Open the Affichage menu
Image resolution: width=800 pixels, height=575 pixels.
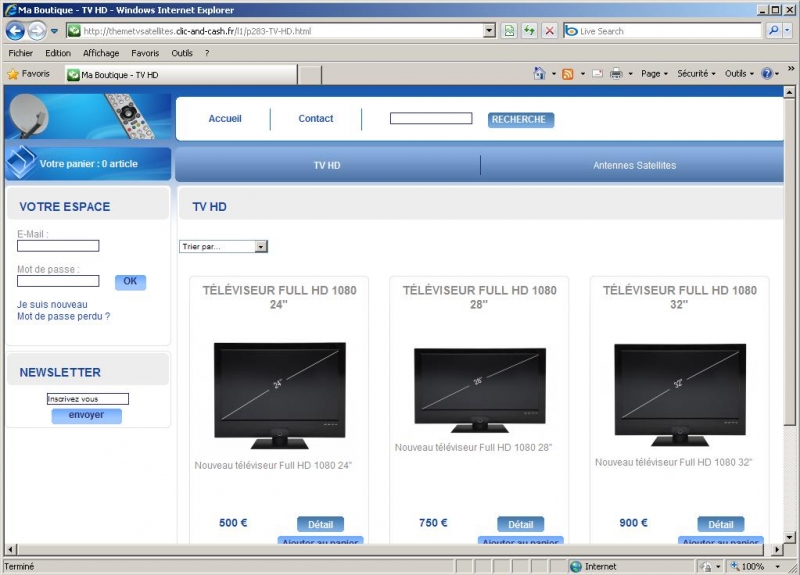point(101,53)
